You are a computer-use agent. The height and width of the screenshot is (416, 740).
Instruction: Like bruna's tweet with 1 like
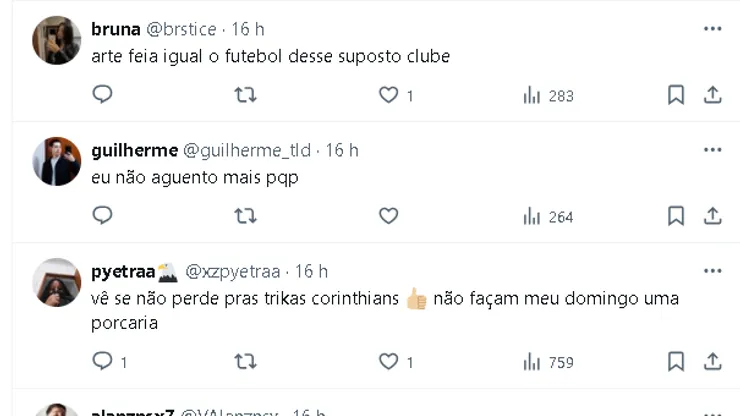(x=388, y=95)
